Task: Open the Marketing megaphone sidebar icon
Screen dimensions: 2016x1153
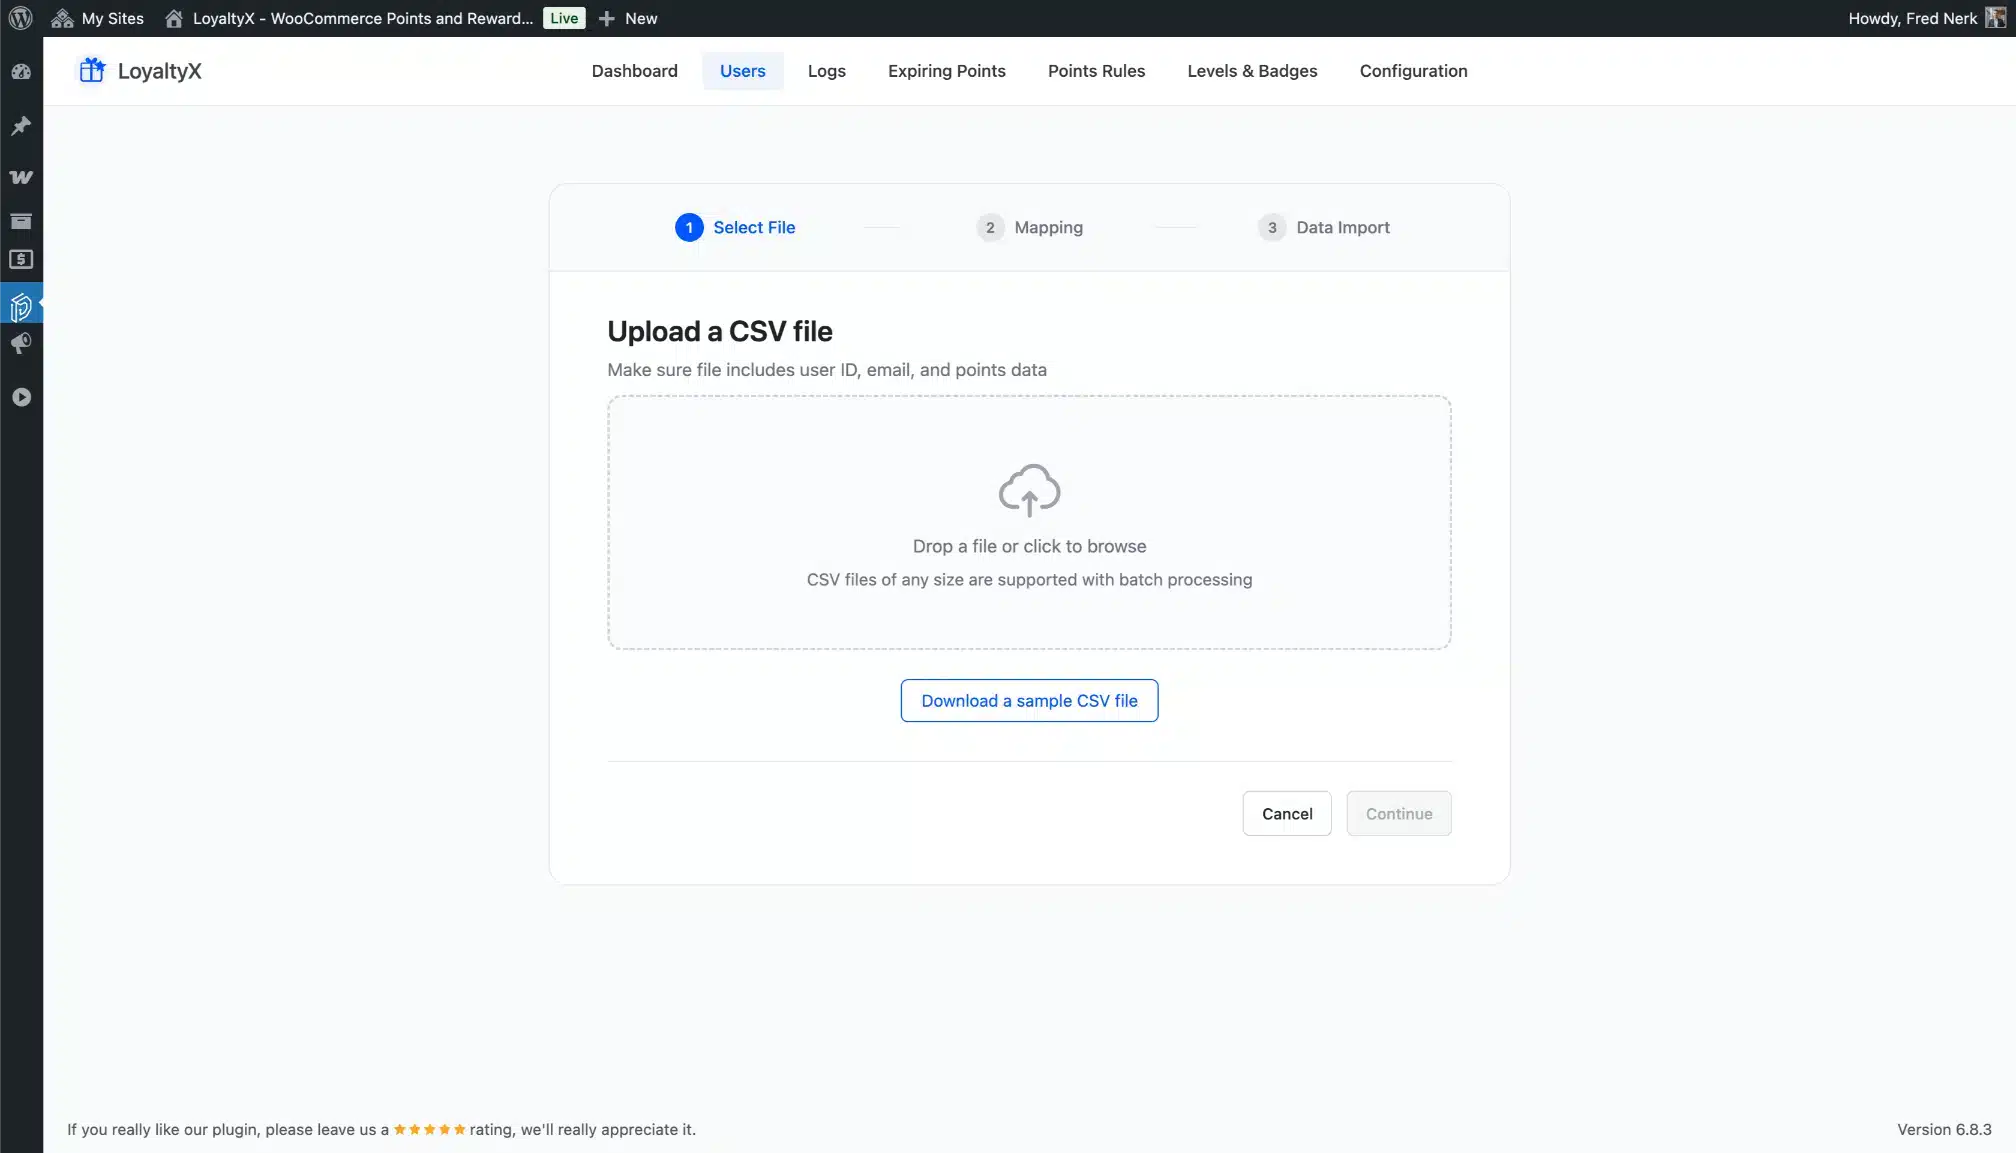Action: pyautogui.click(x=21, y=344)
